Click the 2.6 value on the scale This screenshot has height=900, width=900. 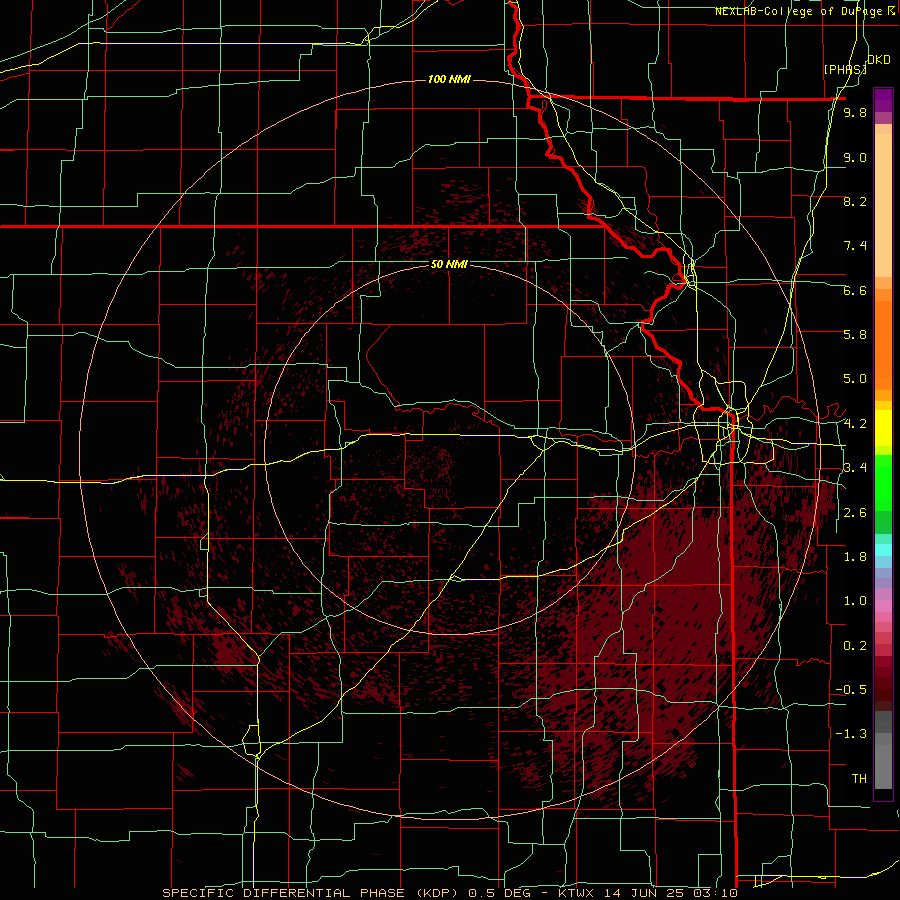855,513
